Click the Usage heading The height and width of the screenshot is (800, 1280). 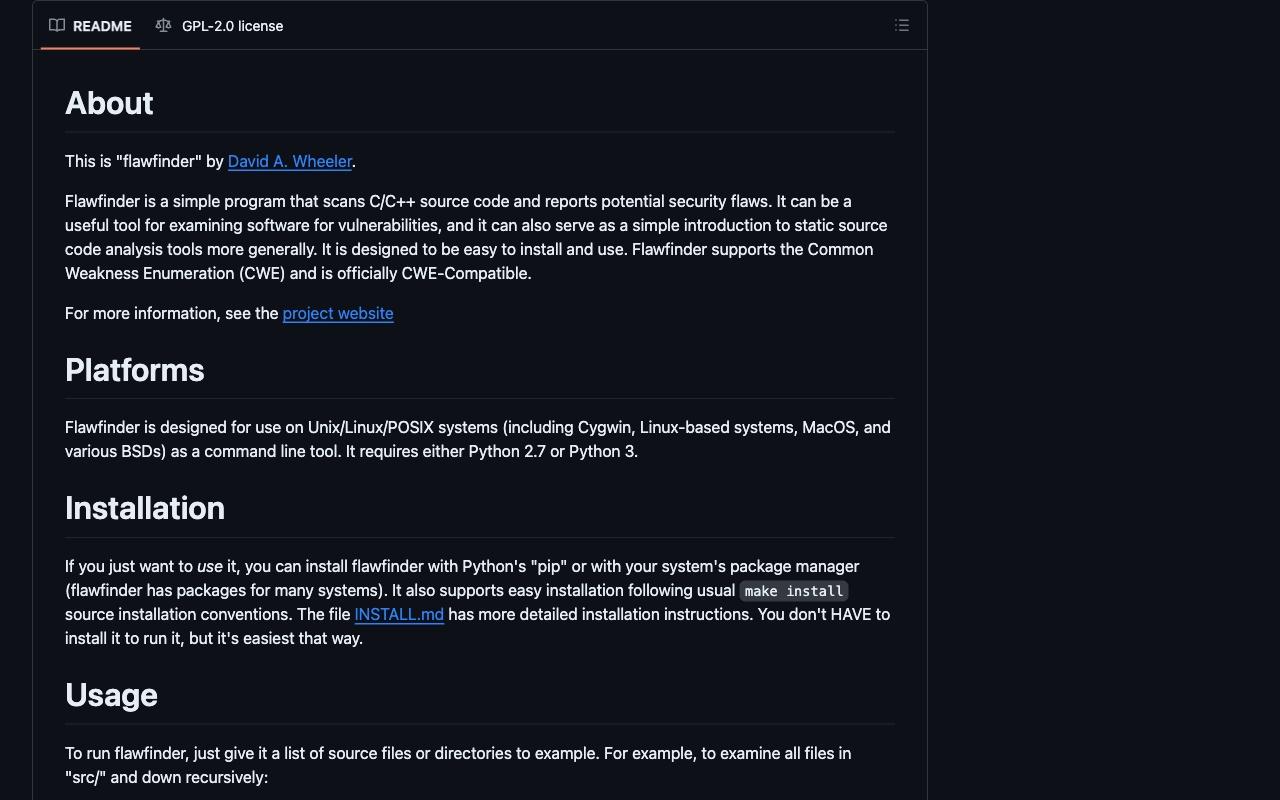click(x=111, y=695)
